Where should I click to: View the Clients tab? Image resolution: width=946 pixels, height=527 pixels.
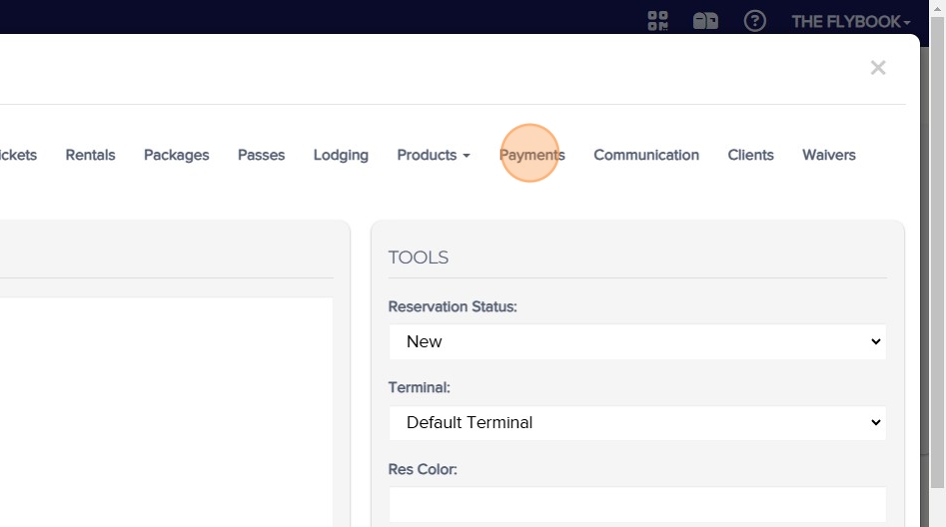(x=751, y=155)
